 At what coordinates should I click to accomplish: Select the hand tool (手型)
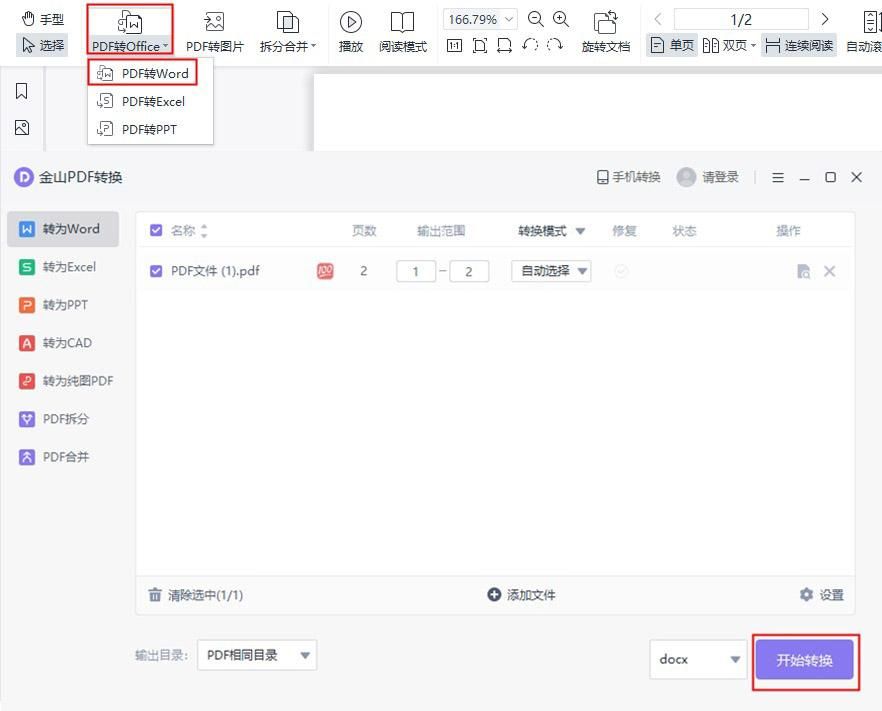(42, 20)
